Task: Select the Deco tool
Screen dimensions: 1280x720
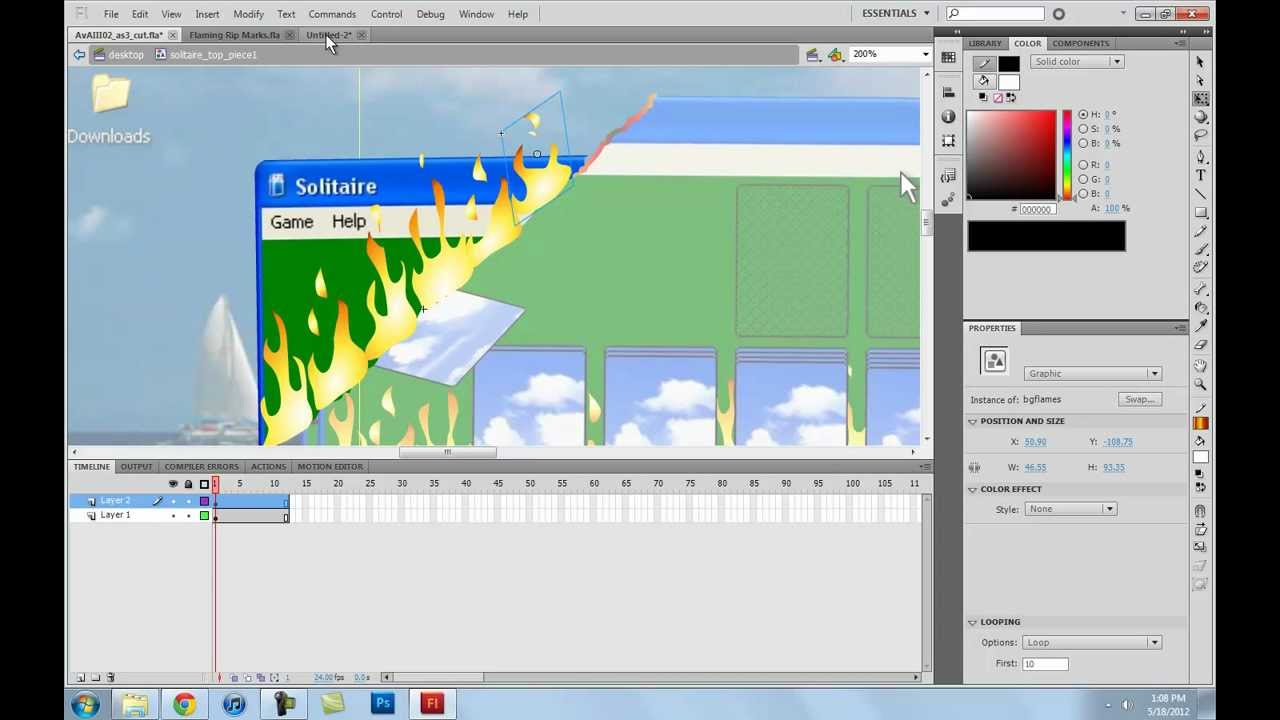Action: (1200, 268)
